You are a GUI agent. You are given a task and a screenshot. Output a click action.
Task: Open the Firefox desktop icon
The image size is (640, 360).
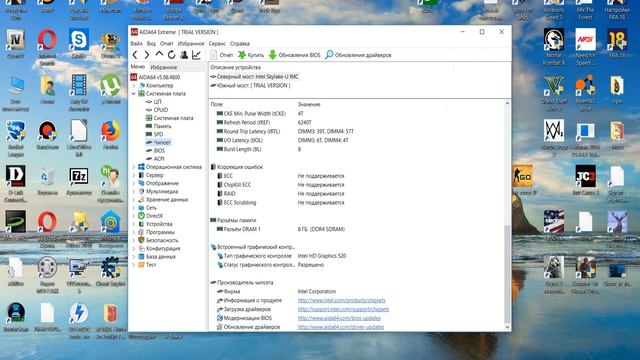click(x=111, y=135)
